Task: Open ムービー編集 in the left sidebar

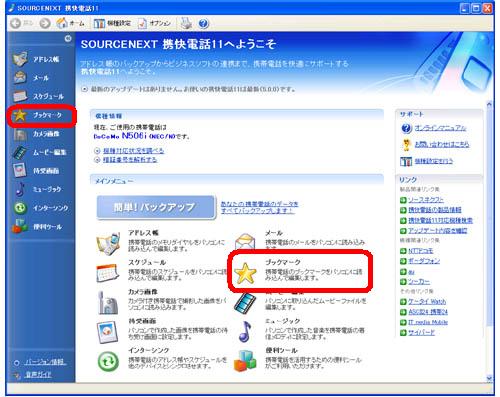Action: click(x=39, y=152)
